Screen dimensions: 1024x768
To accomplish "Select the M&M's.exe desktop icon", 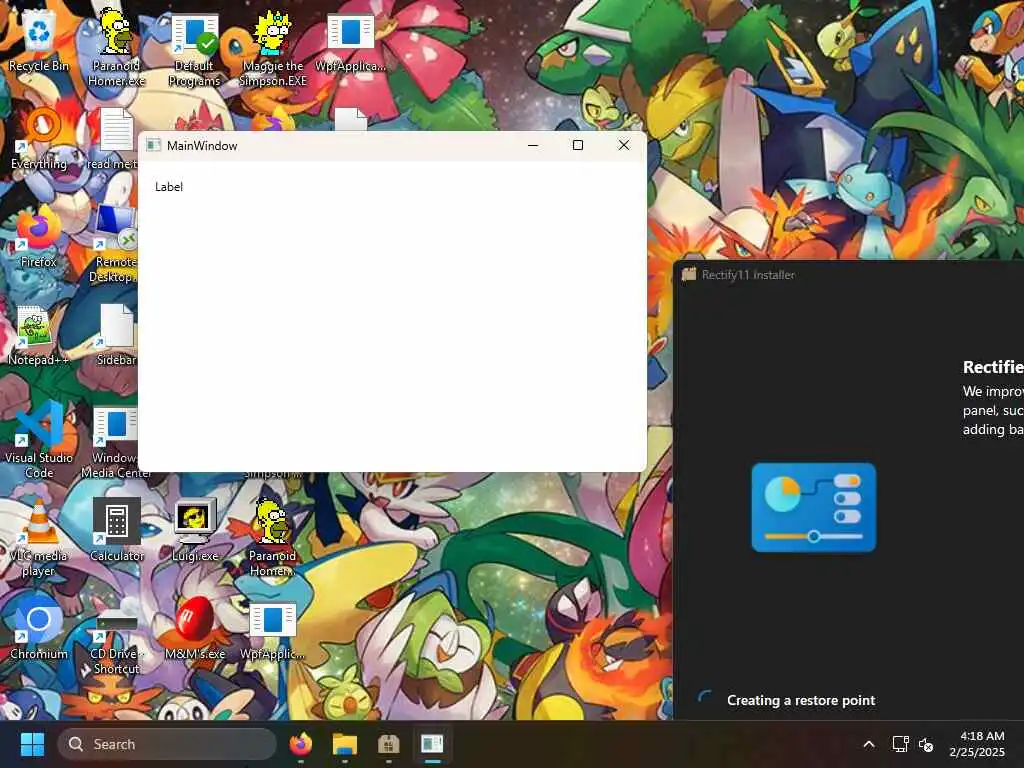I will tap(195, 628).
